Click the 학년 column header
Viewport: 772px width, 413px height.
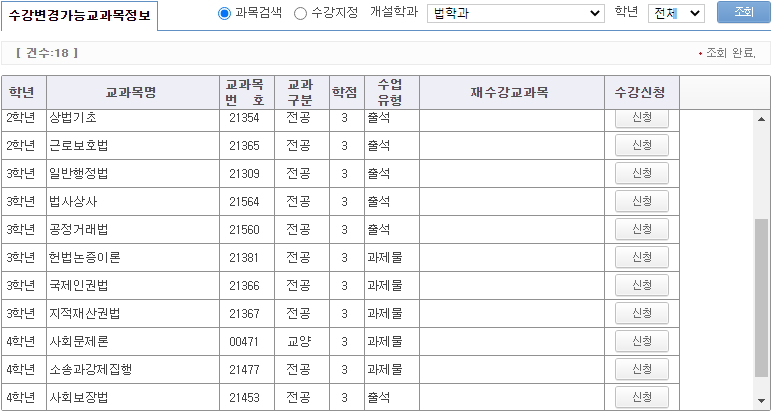24,93
